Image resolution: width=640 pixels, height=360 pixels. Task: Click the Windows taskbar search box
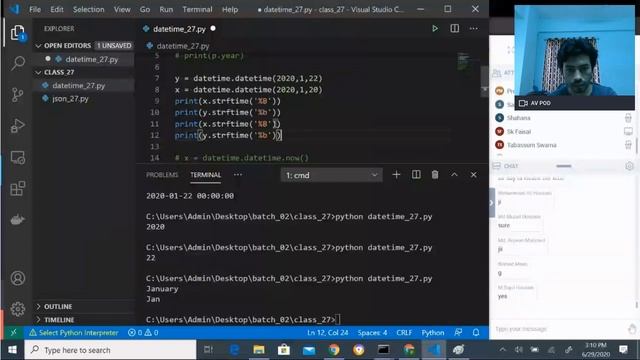coord(111,350)
